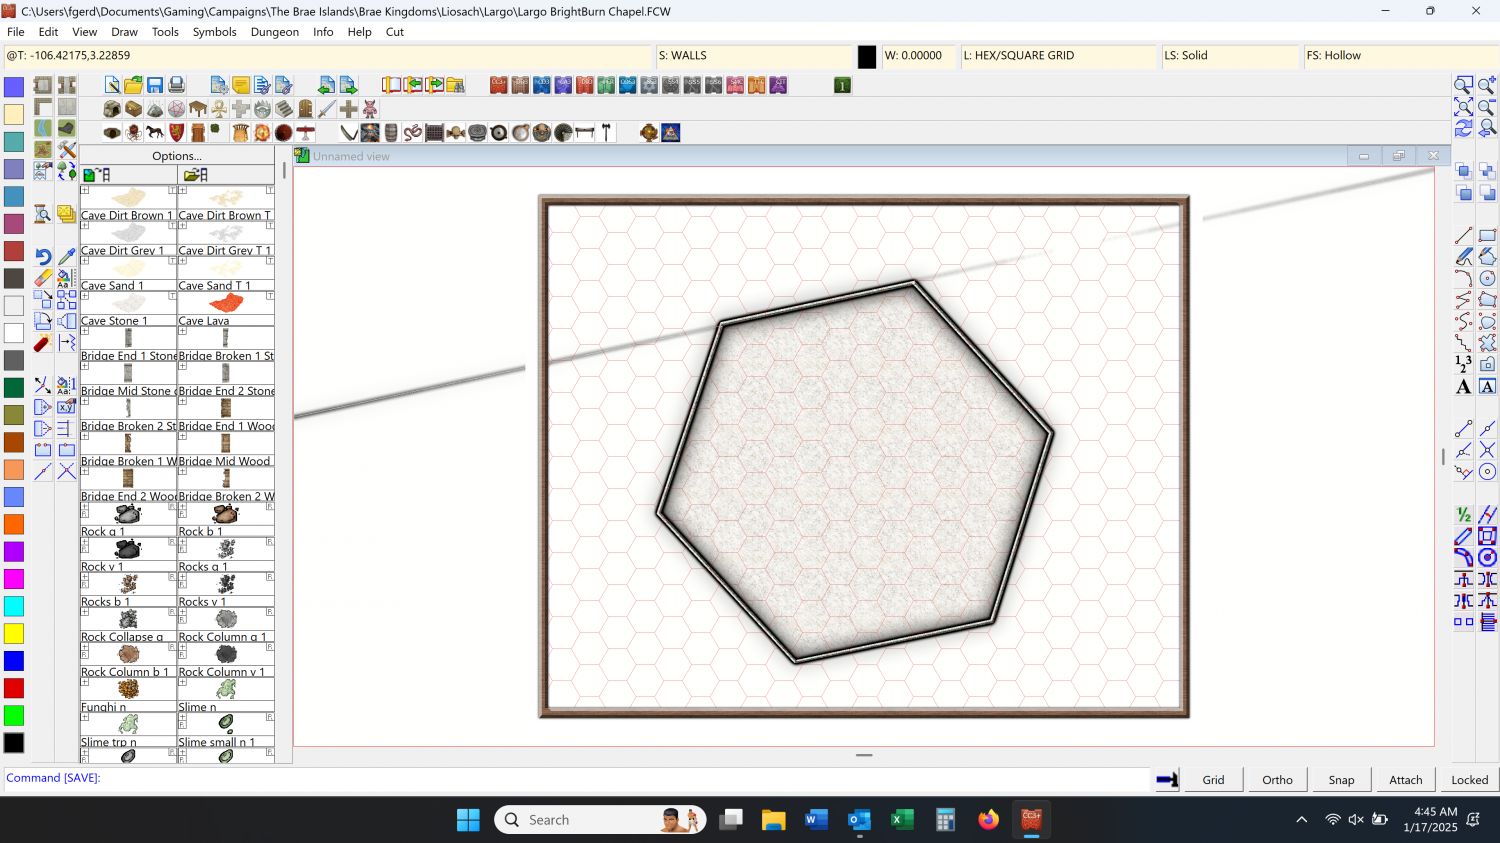
Task: Open Firefox from the taskbar
Action: (988, 820)
